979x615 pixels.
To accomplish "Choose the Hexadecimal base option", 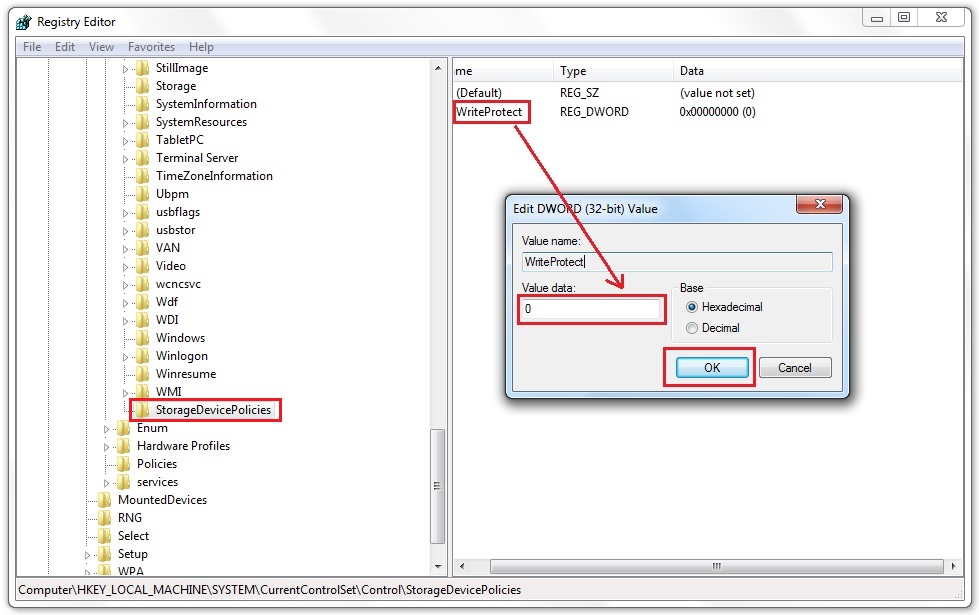I will (x=692, y=307).
